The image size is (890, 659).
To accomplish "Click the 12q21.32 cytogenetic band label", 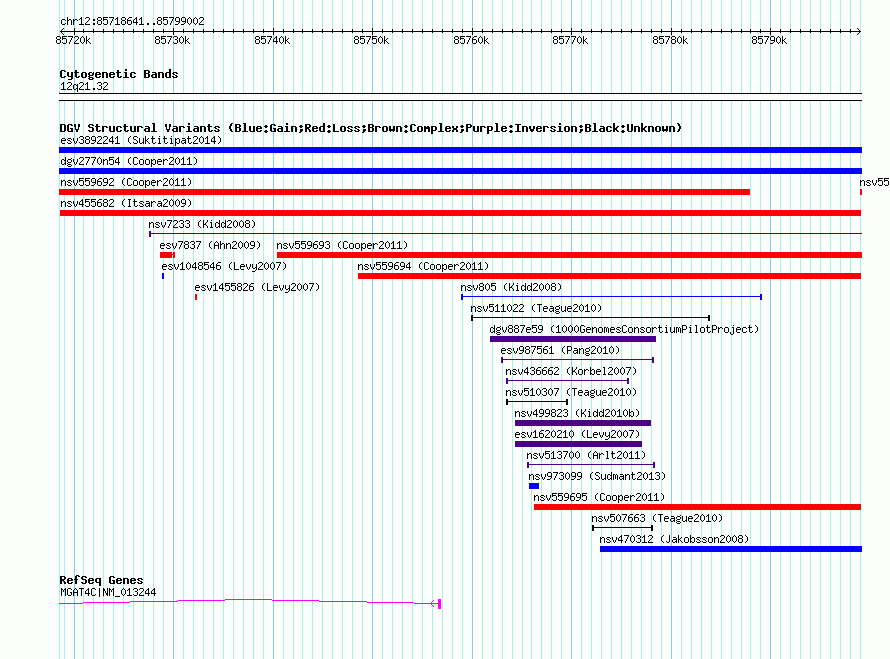I will [84, 86].
